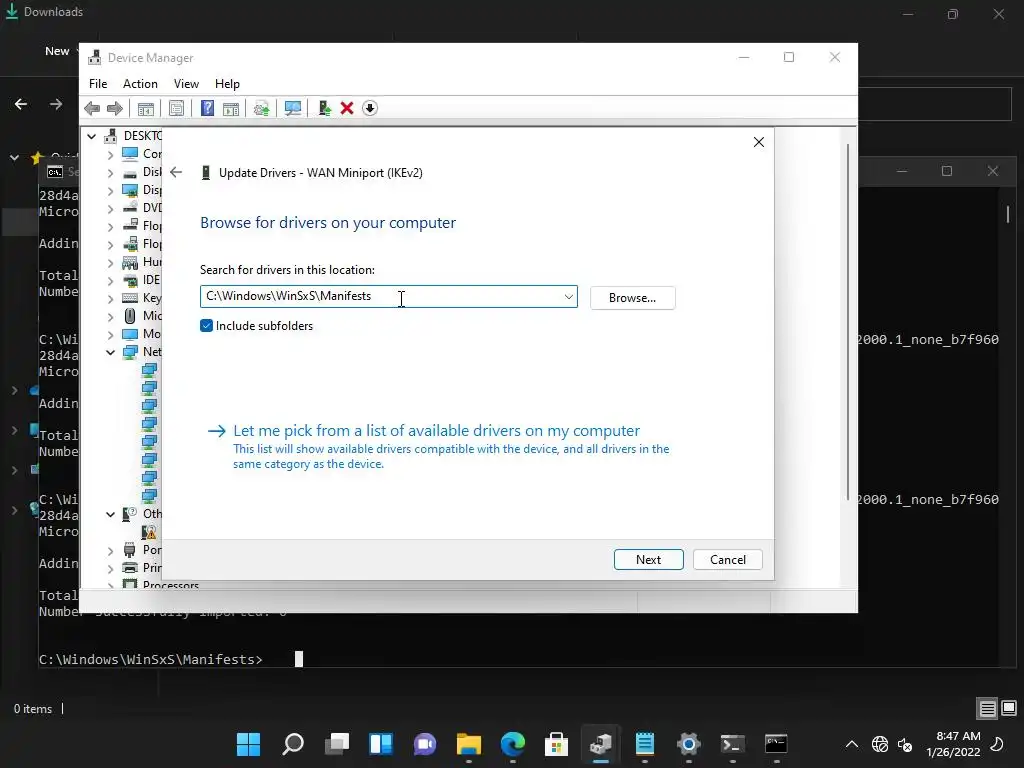Open the View menu
This screenshot has width=1024, height=768.
(x=186, y=84)
